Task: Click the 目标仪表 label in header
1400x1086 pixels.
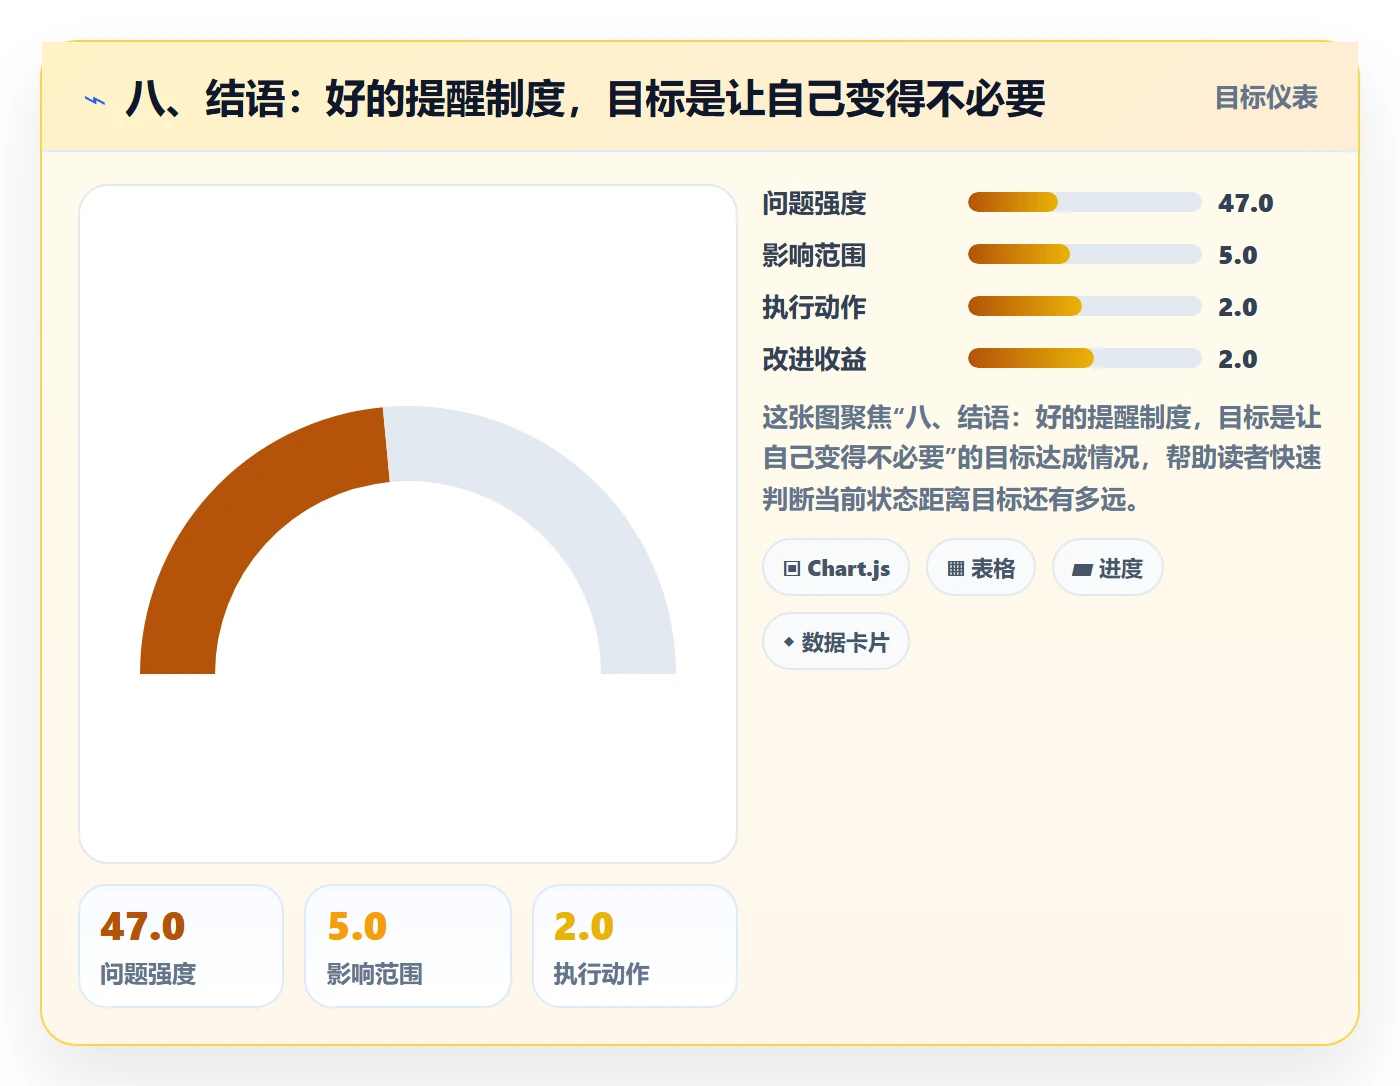Action: coord(1266,98)
